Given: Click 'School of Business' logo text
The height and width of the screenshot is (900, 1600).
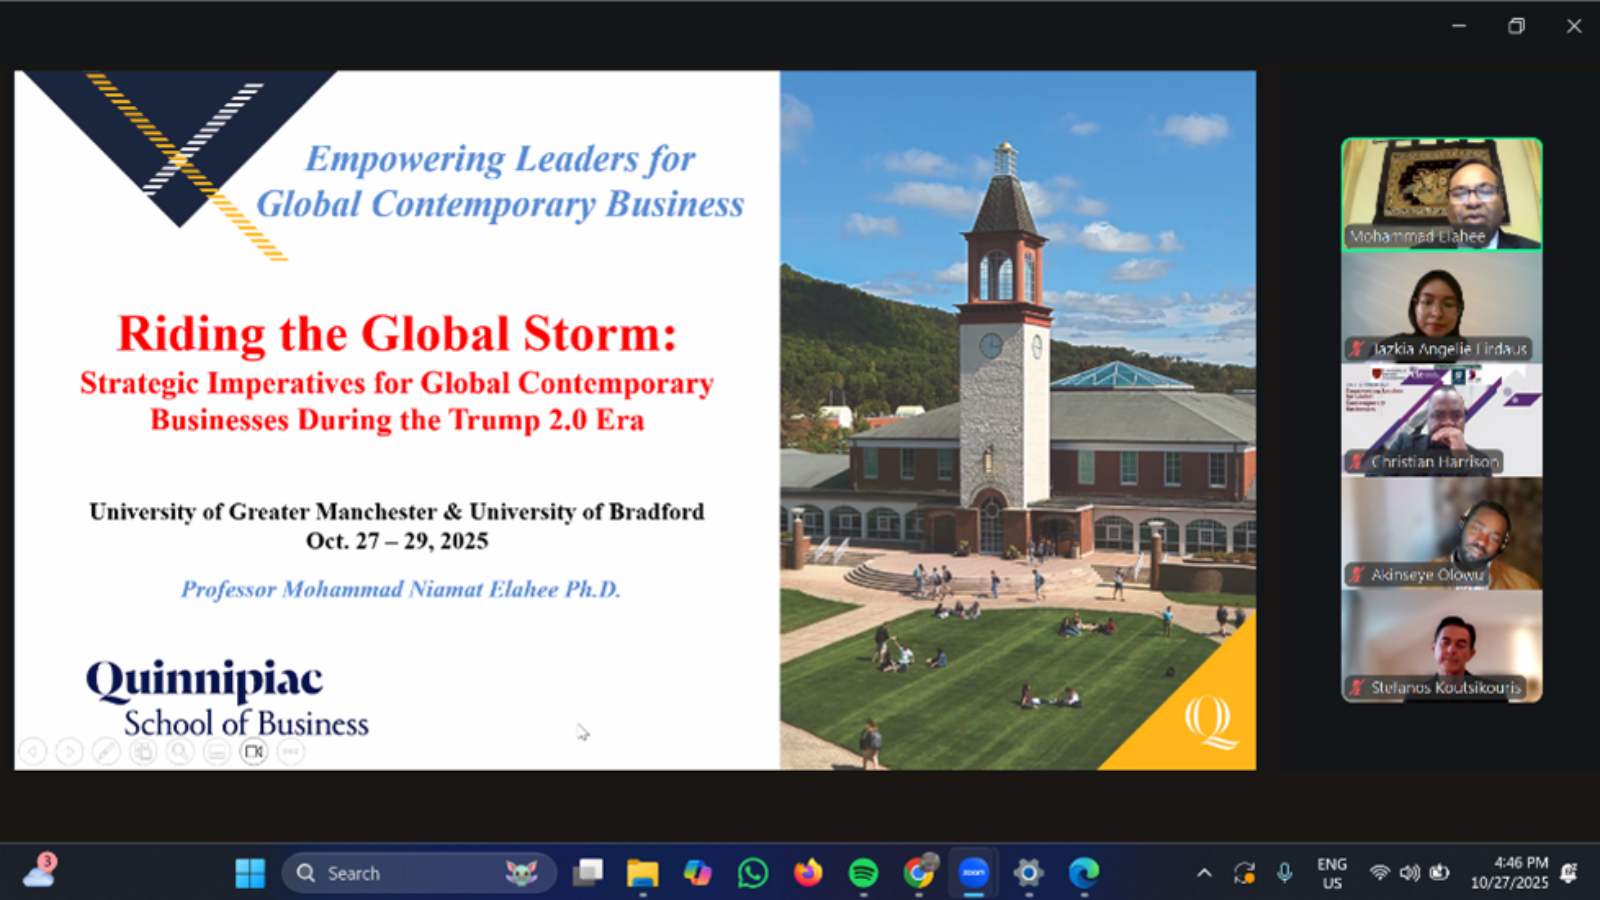Looking at the screenshot, I should pyautogui.click(x=246, y=723).
